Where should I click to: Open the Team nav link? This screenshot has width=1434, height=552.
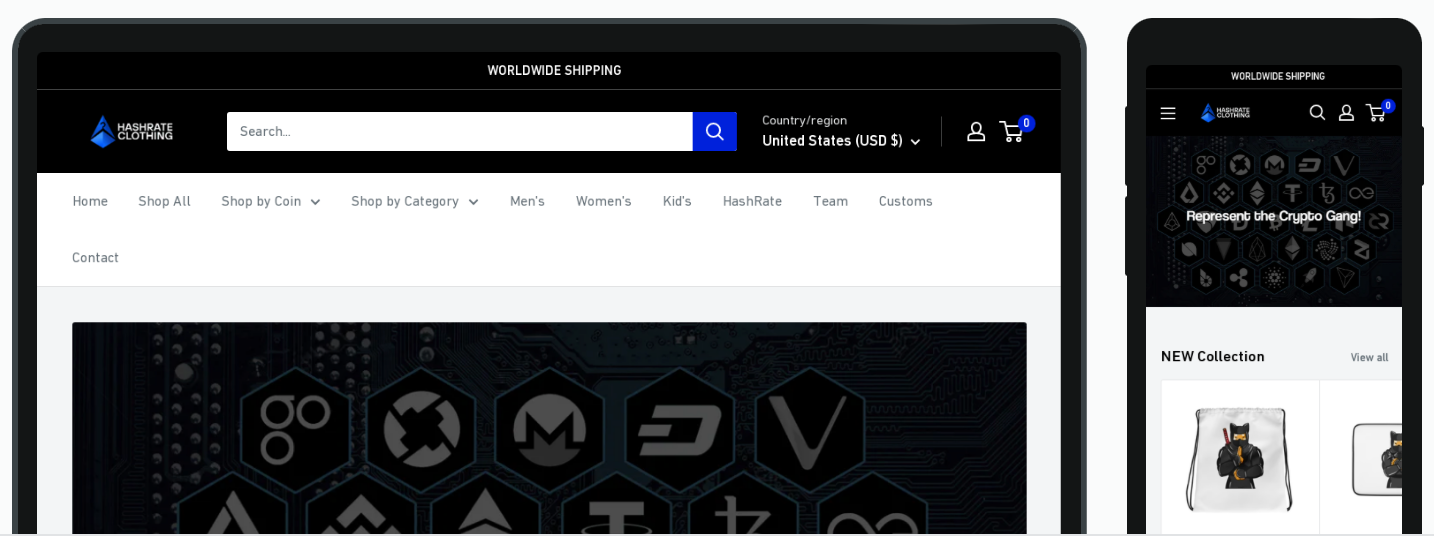(x=830, y=201)
